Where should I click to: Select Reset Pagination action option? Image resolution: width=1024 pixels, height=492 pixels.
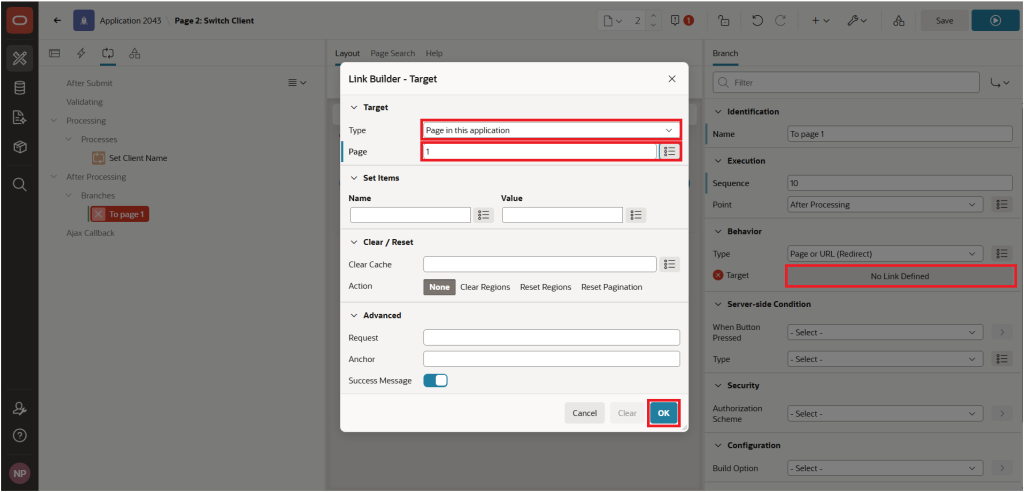click(x=612, y=287)
